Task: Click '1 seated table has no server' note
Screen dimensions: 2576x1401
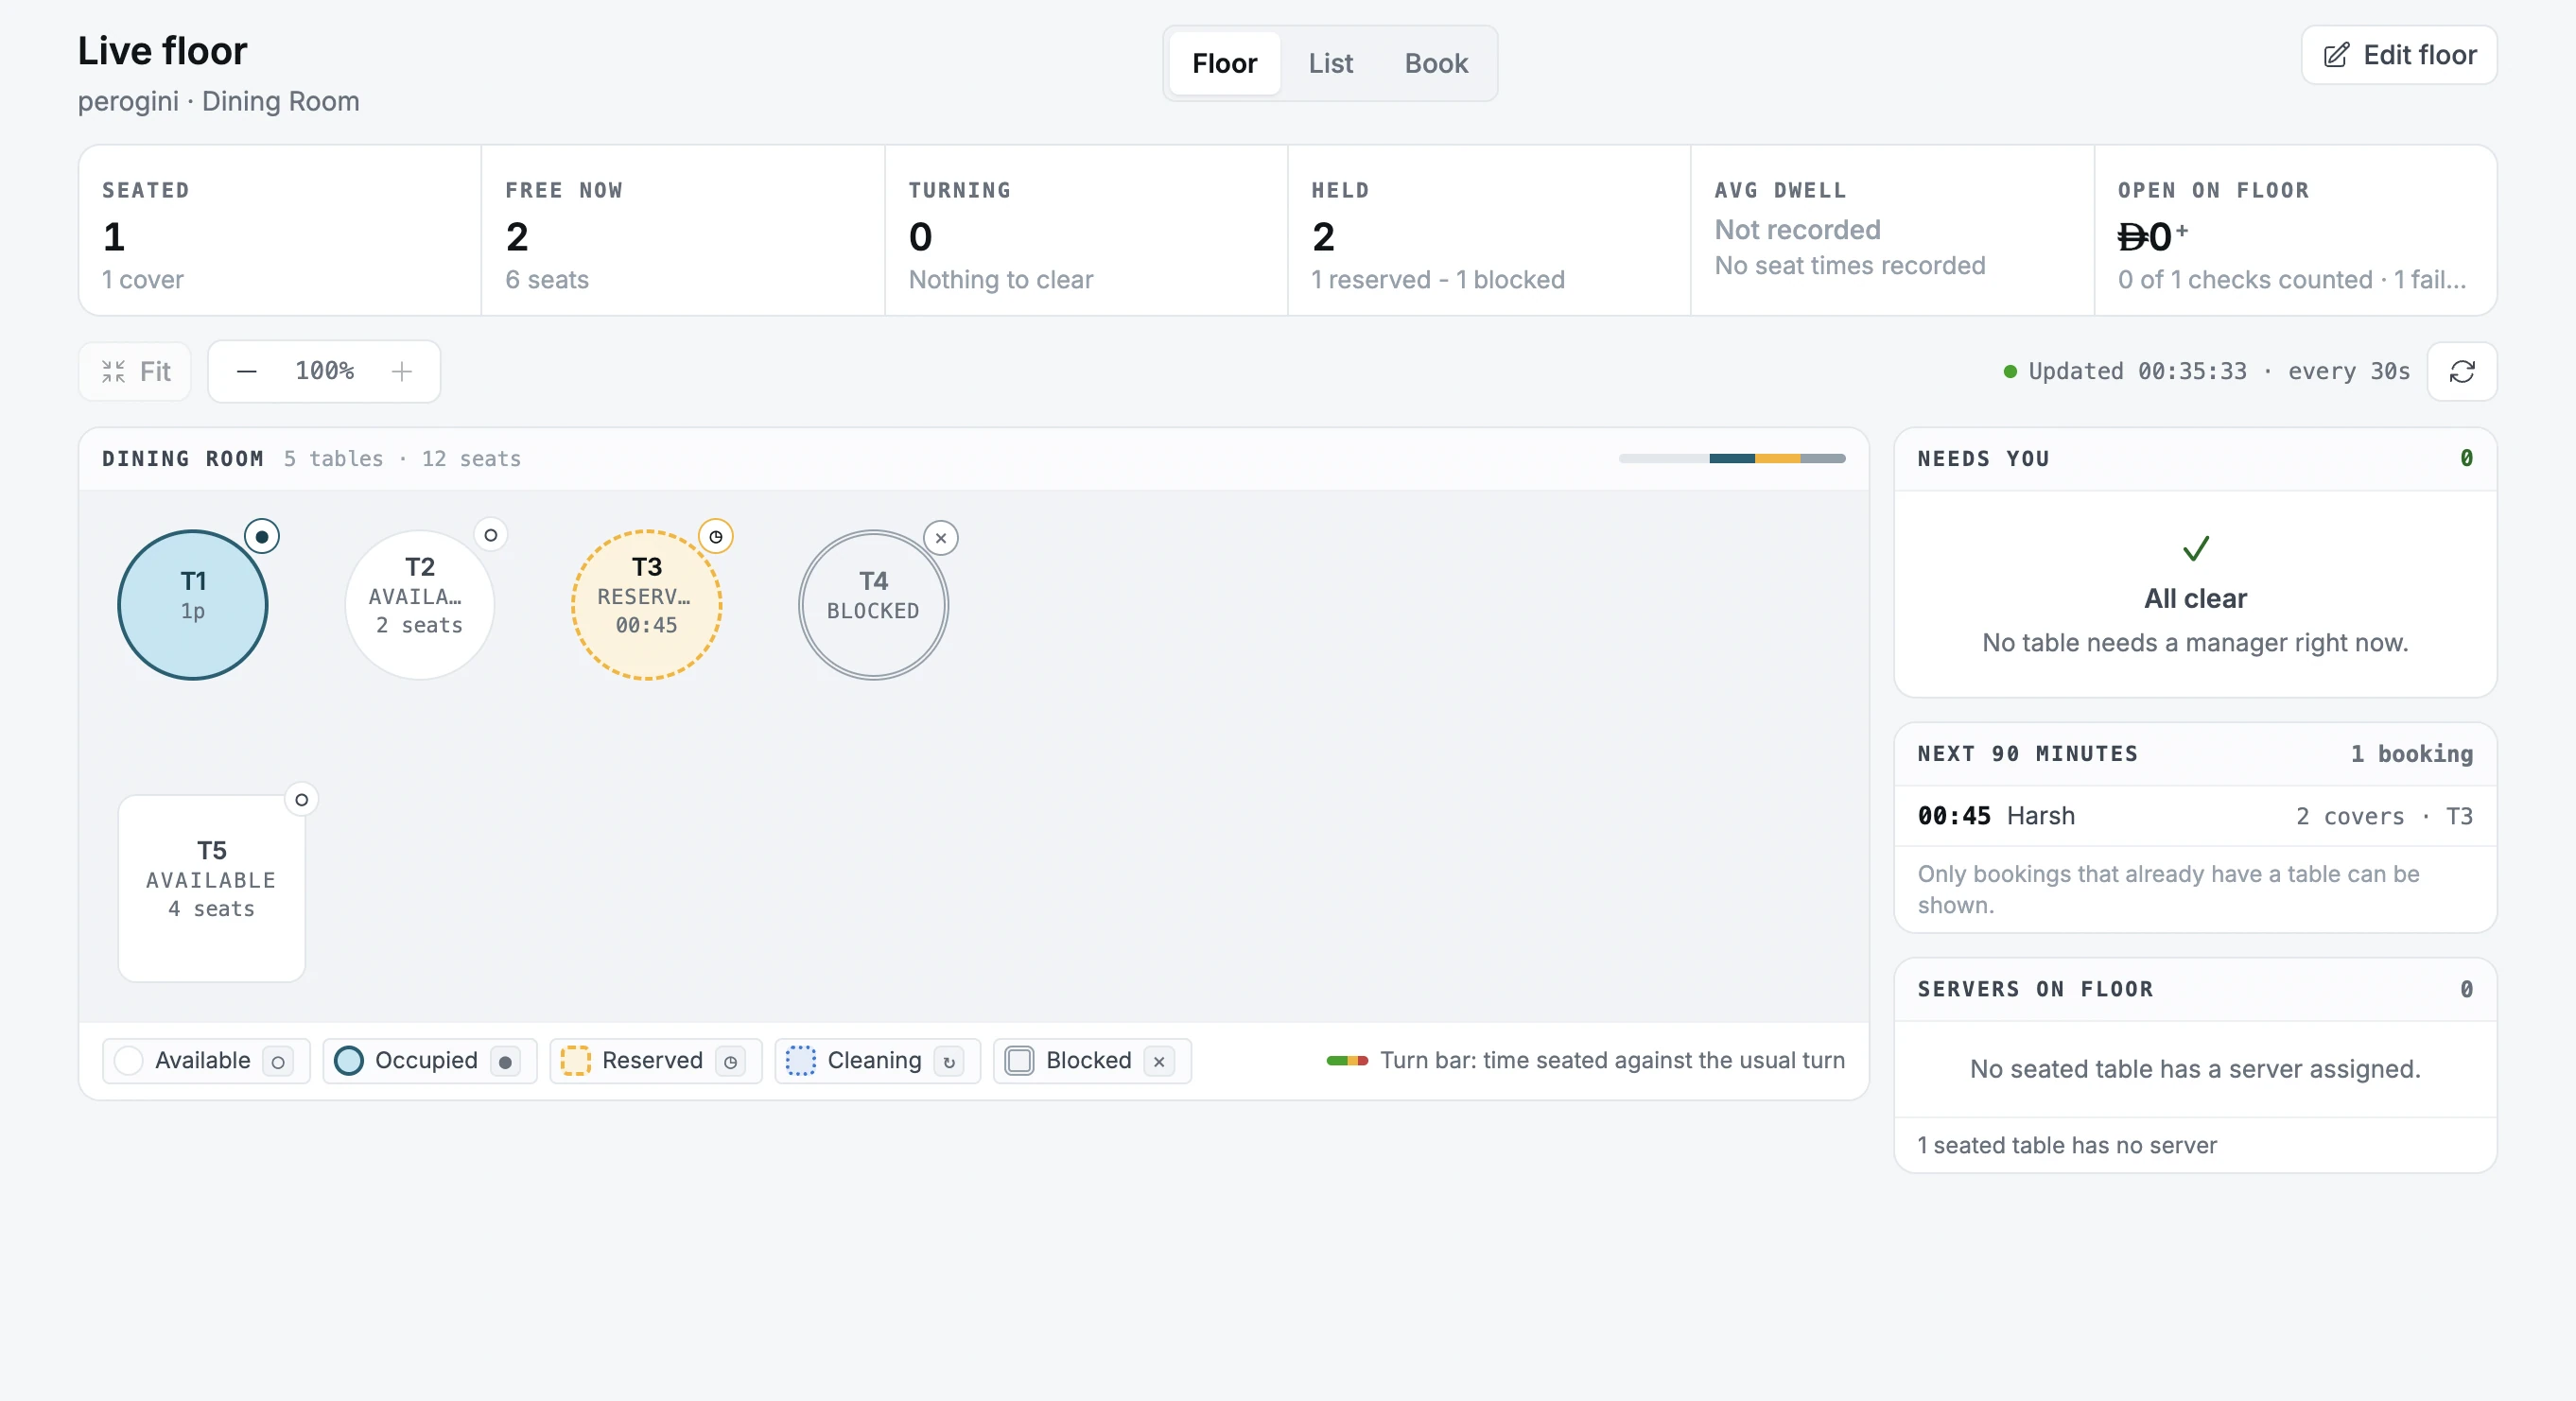Action: pyautogui.click(x=2067, y=1146)
